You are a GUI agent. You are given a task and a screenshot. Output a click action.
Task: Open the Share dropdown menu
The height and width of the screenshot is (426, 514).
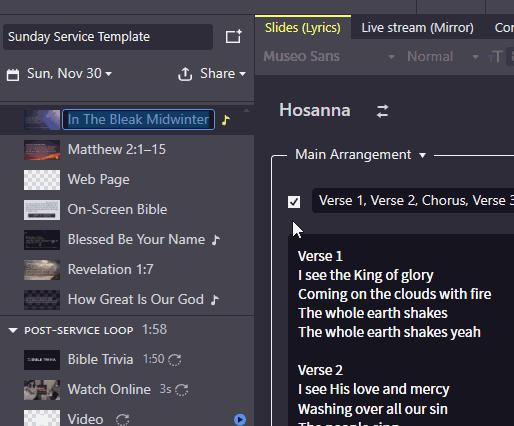pos(223,74)
